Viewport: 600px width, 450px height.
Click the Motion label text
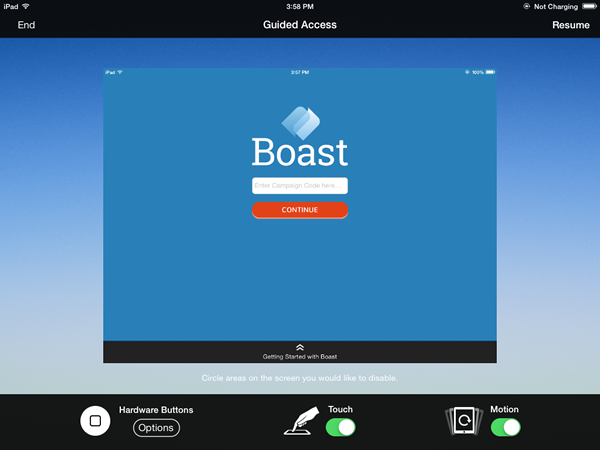tap(504, 409)
